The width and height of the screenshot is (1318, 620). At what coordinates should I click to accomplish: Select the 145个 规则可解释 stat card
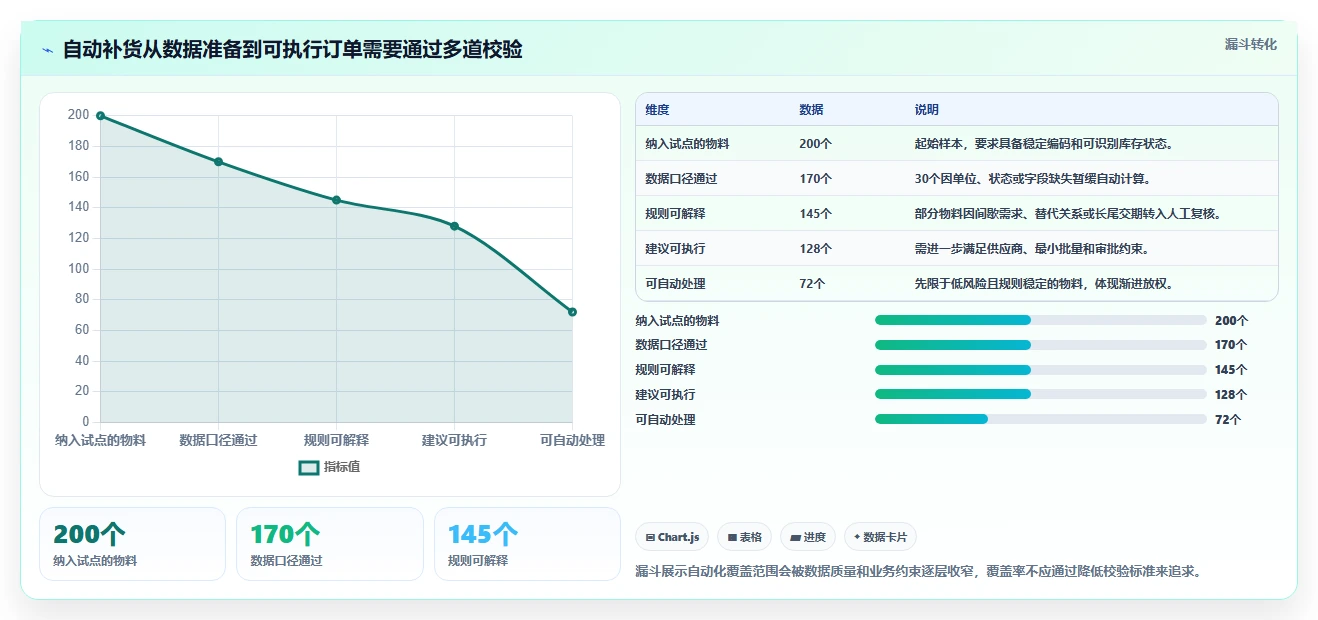pos(527,544)
